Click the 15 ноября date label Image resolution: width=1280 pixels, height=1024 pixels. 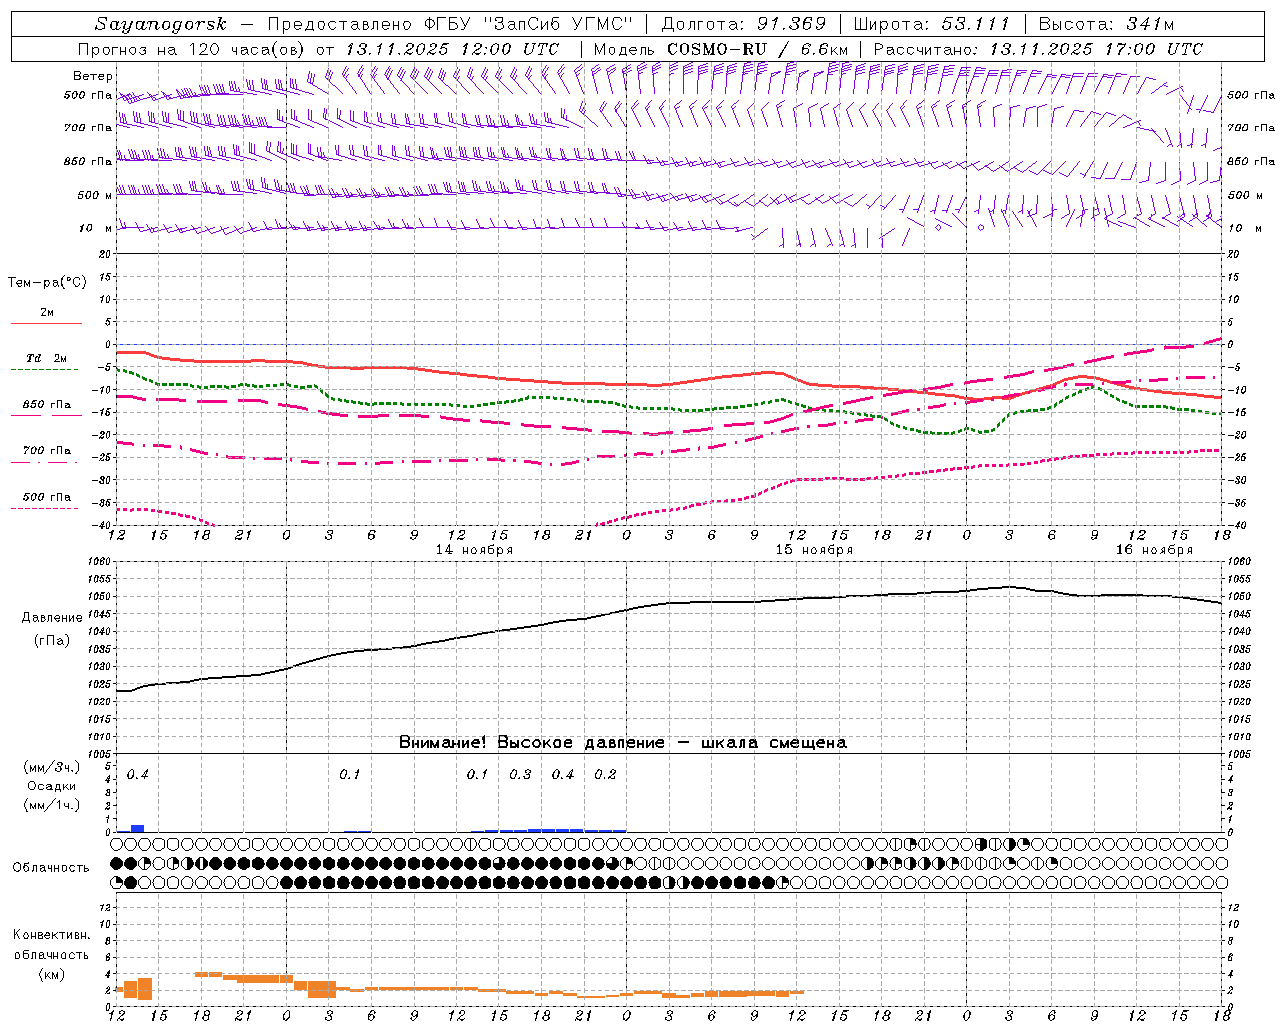point(814,550)
